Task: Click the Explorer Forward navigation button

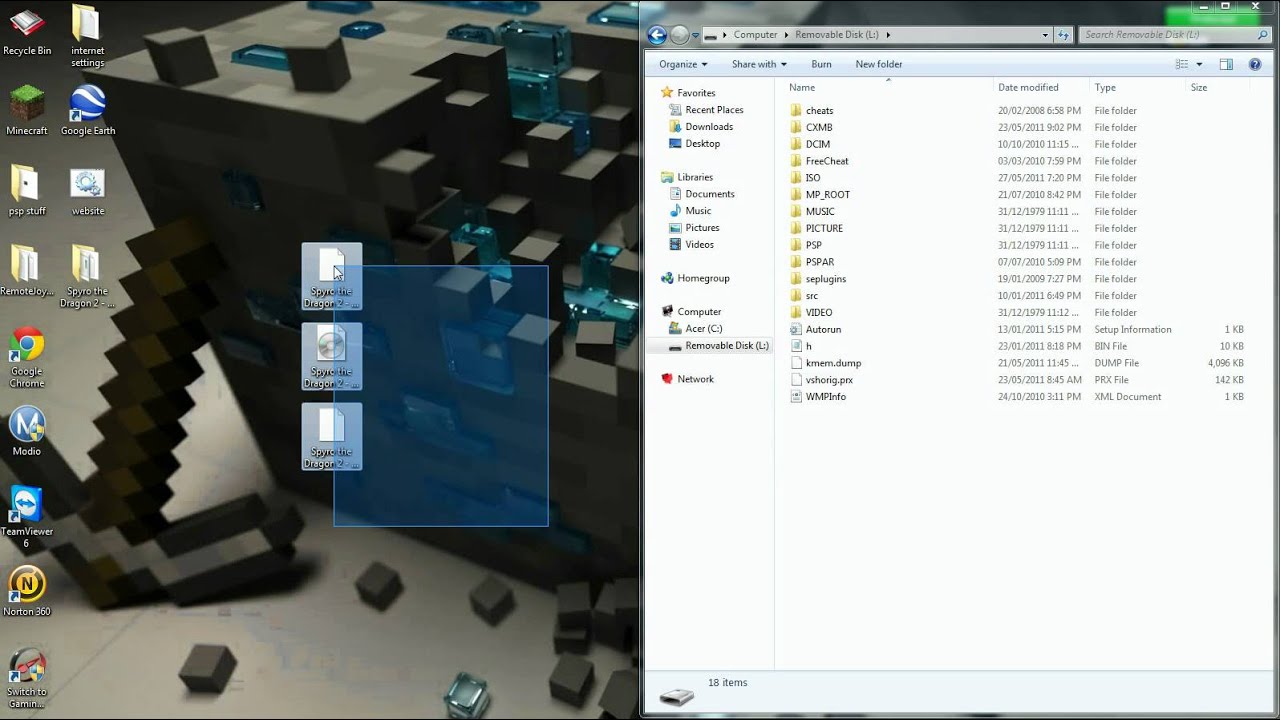Action: coord(680,35)
